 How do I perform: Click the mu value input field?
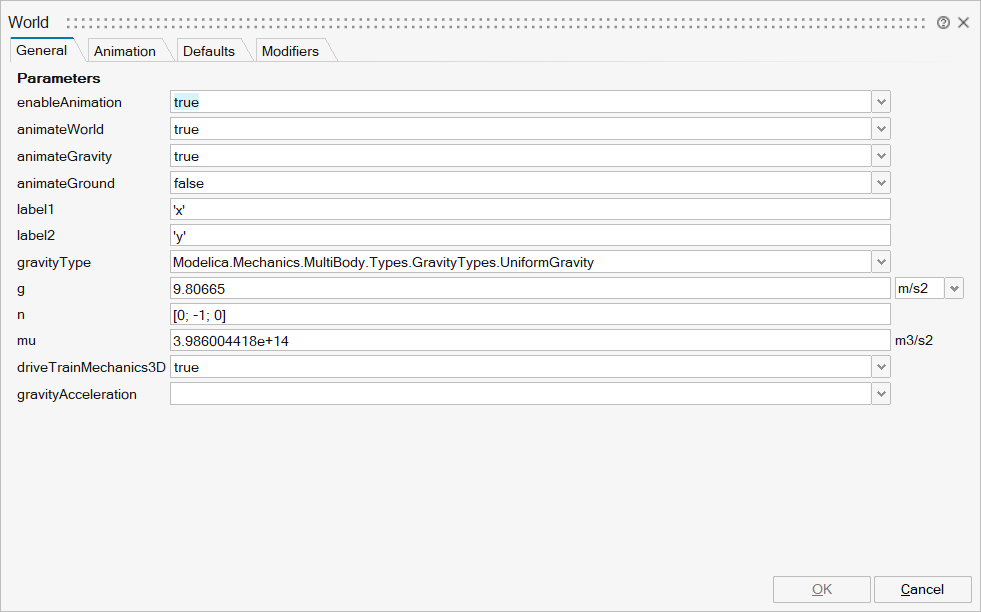tap(530, 341)
